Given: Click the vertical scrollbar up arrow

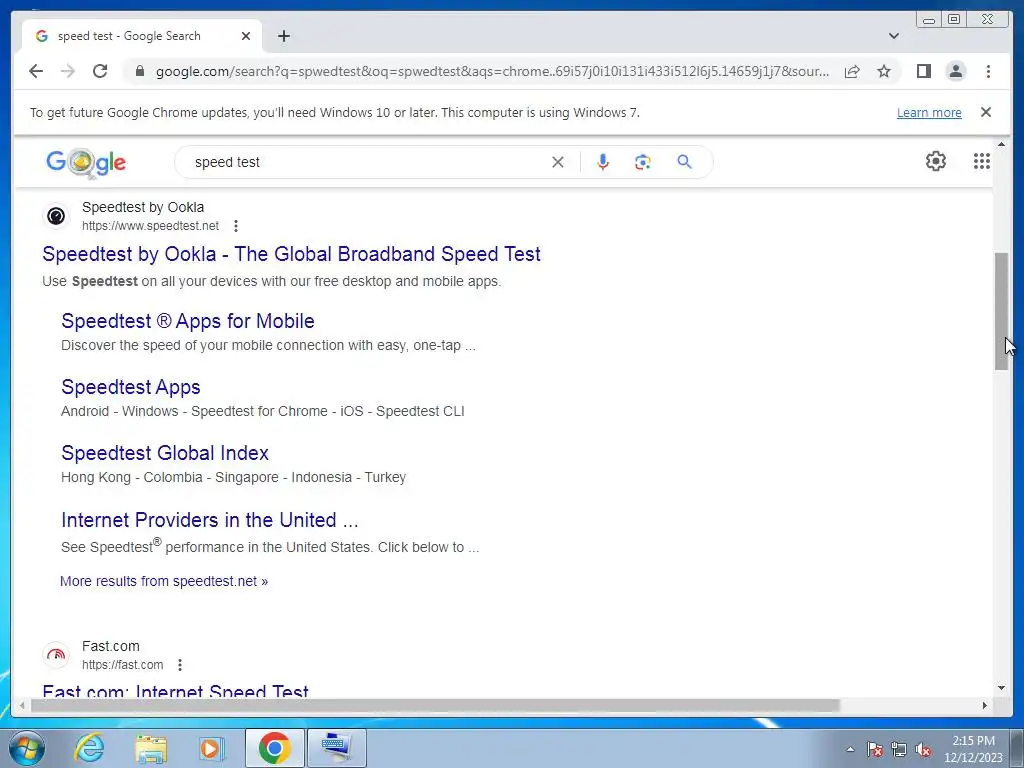Looking at the screenshot, I should 1001,144.
